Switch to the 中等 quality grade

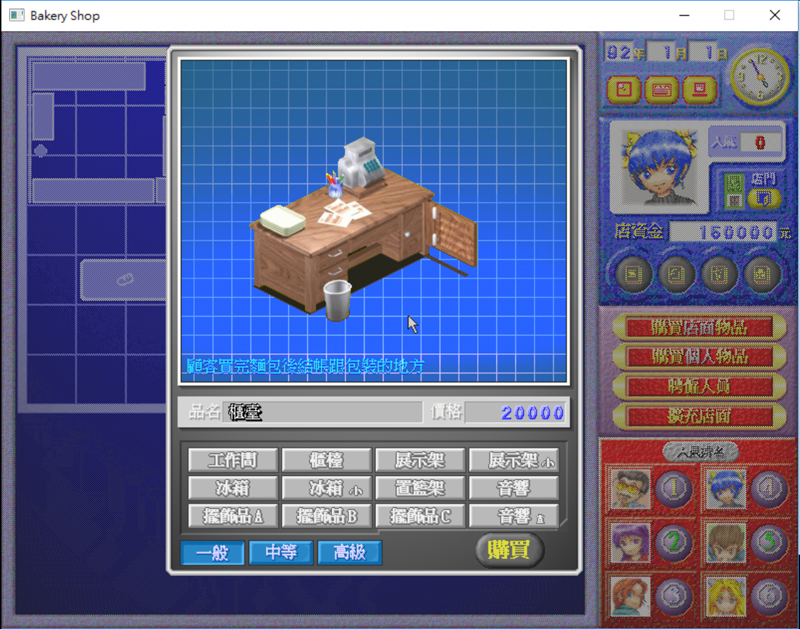[x=281, y=553]
